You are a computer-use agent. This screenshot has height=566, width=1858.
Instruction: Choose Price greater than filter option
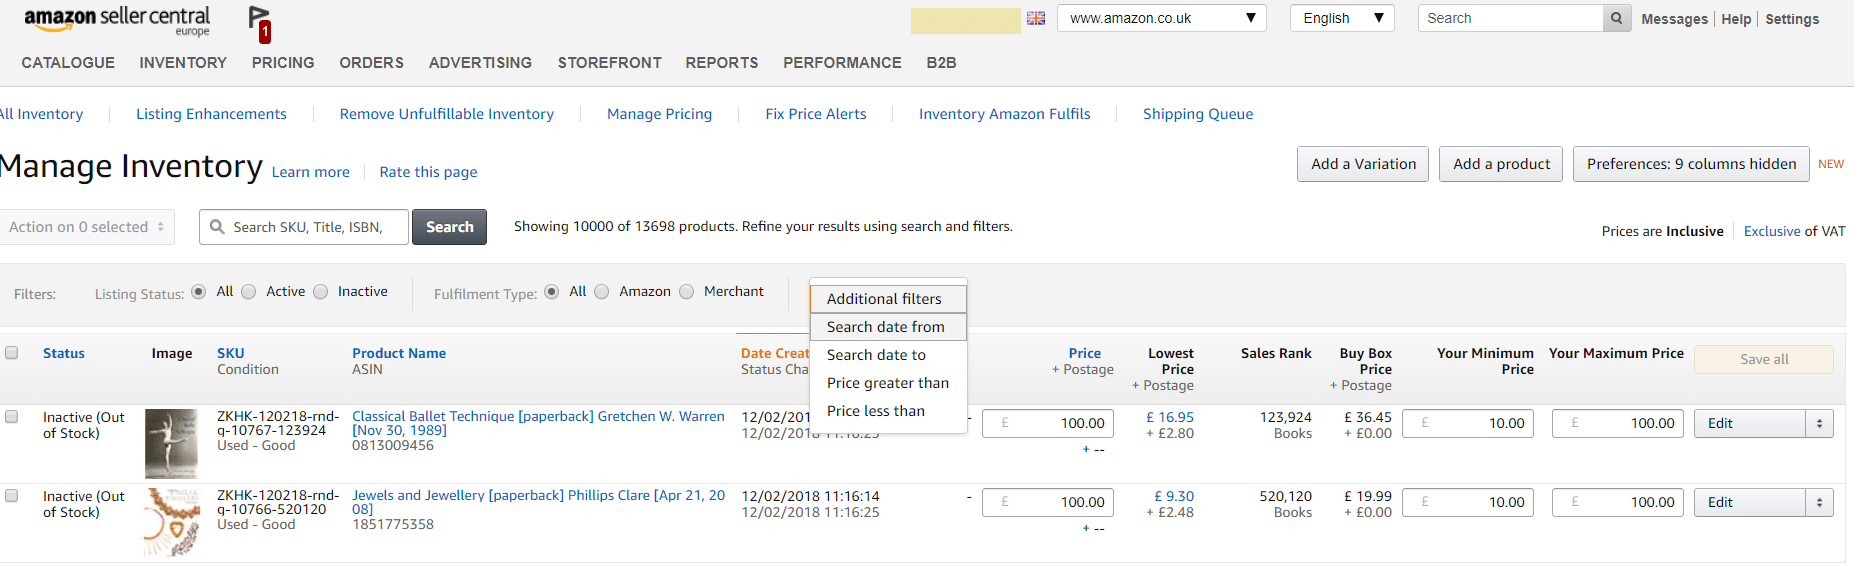pyautogui.click(x=888, y=383)
